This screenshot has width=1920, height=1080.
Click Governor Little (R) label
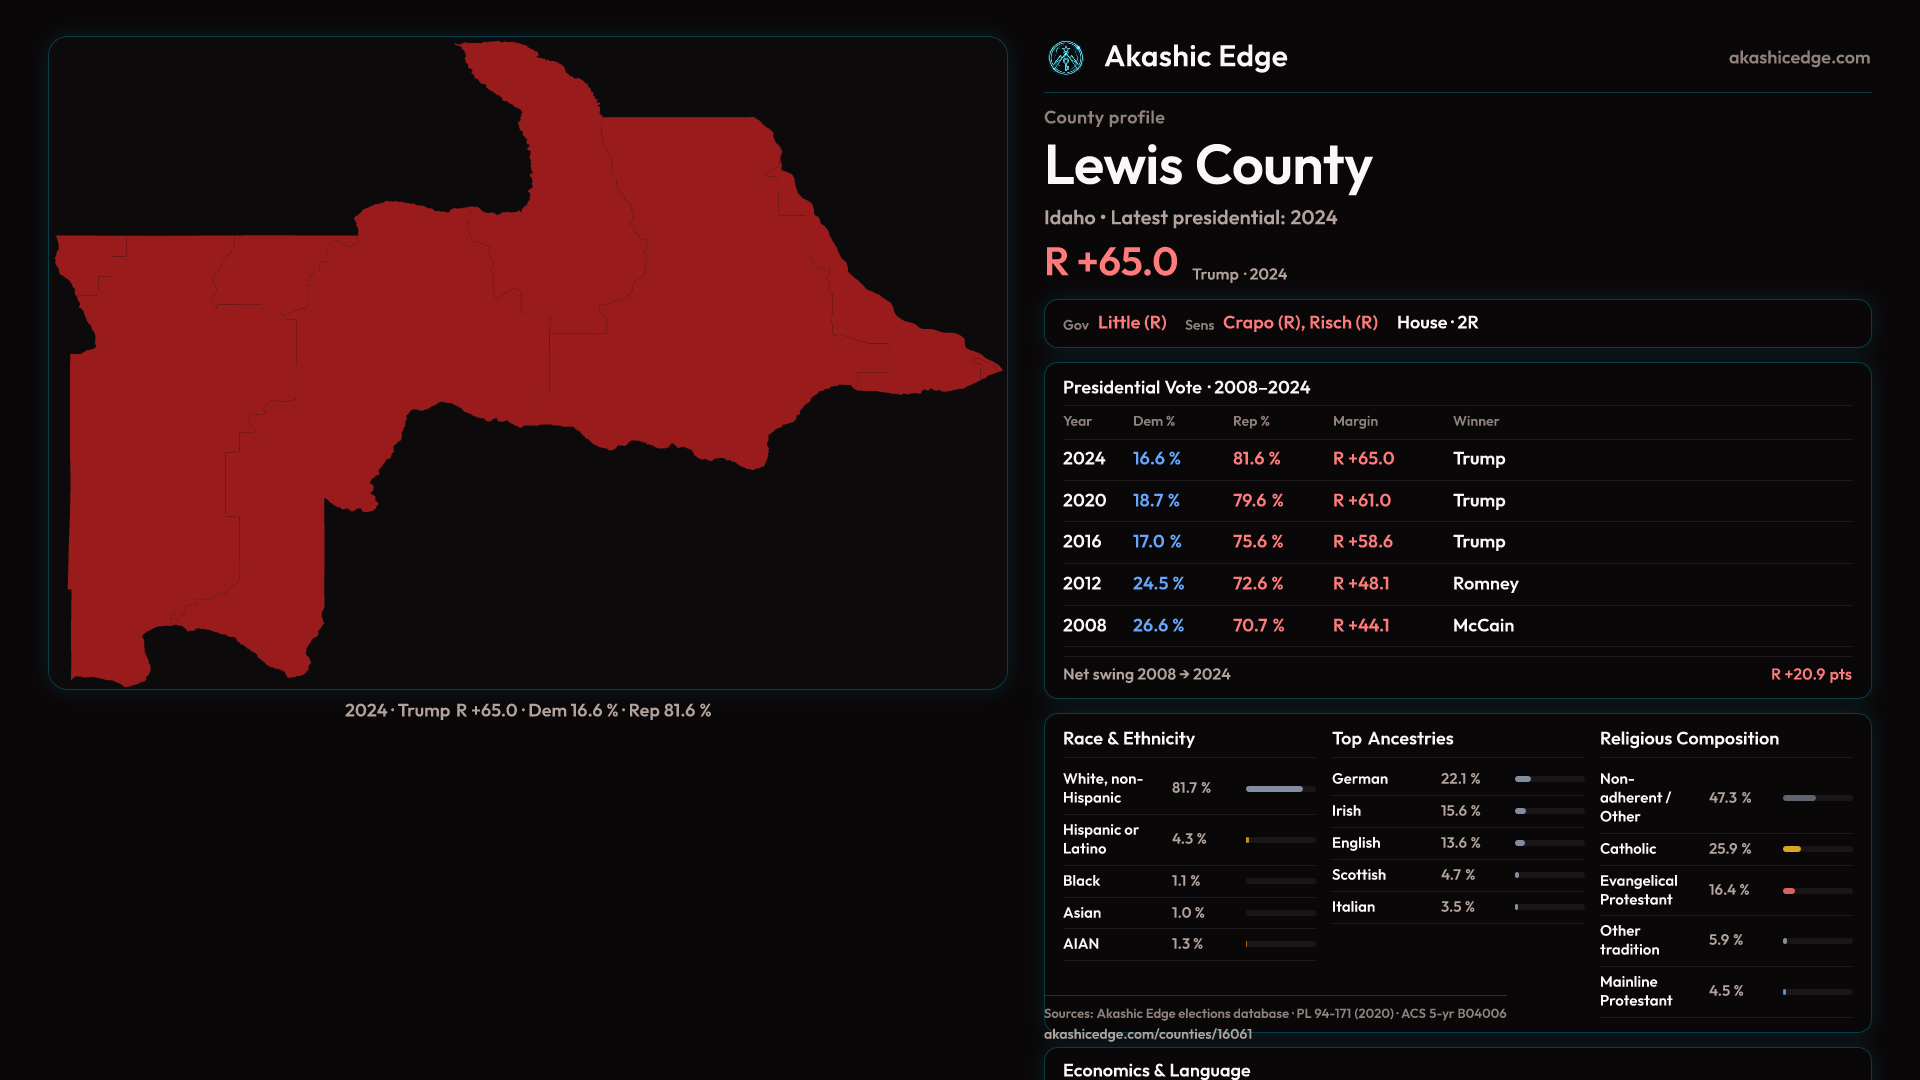pyautogui.click(x=1131, y=323)
